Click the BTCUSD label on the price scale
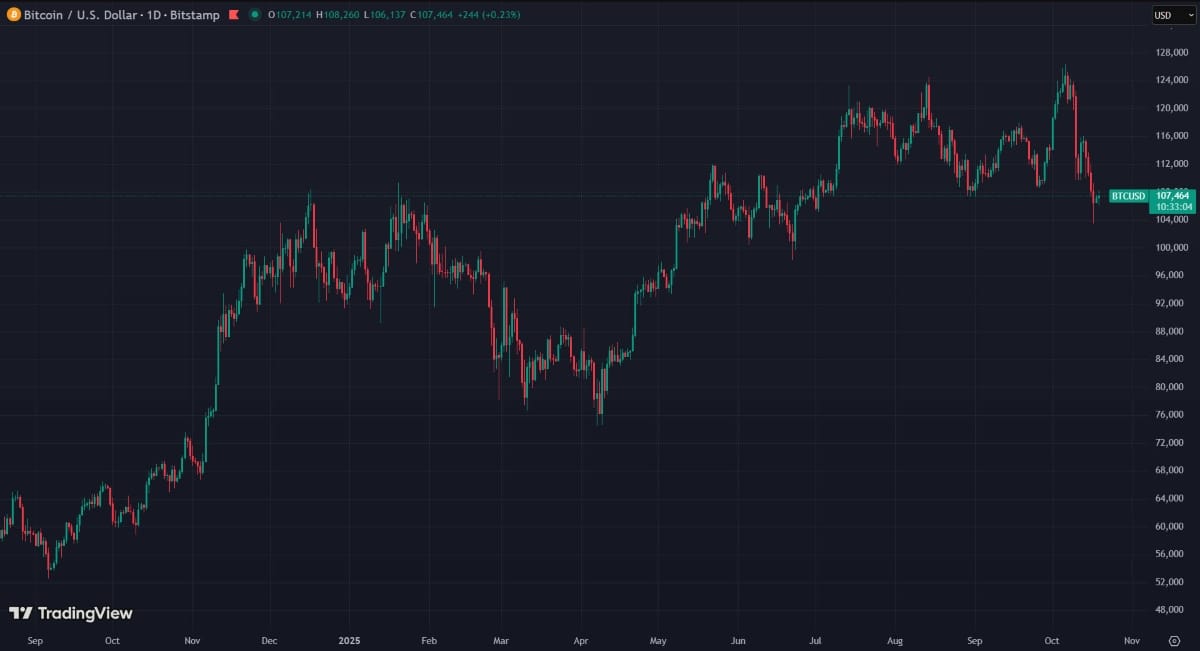The width and height of the screenshot is (1200, 651). 1129,196
